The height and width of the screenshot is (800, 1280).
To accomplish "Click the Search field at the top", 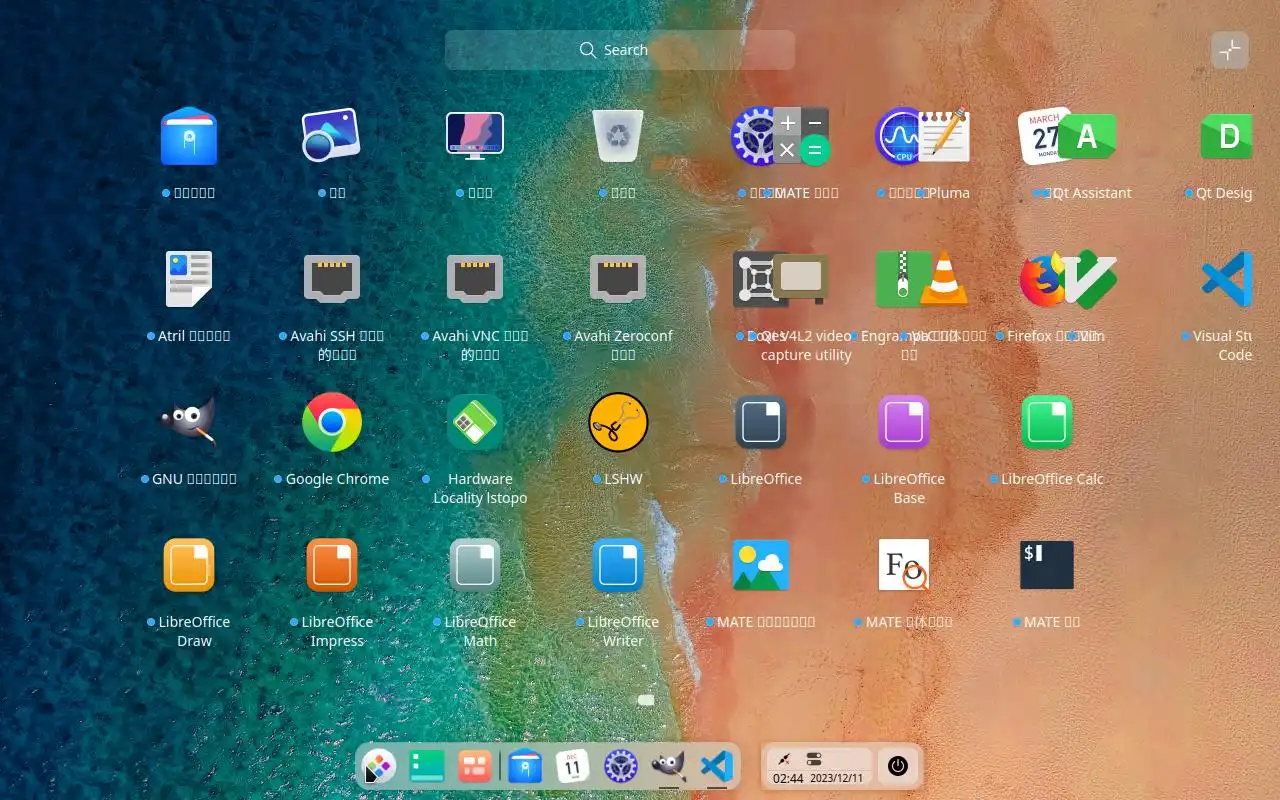I will tap(620, 50).
